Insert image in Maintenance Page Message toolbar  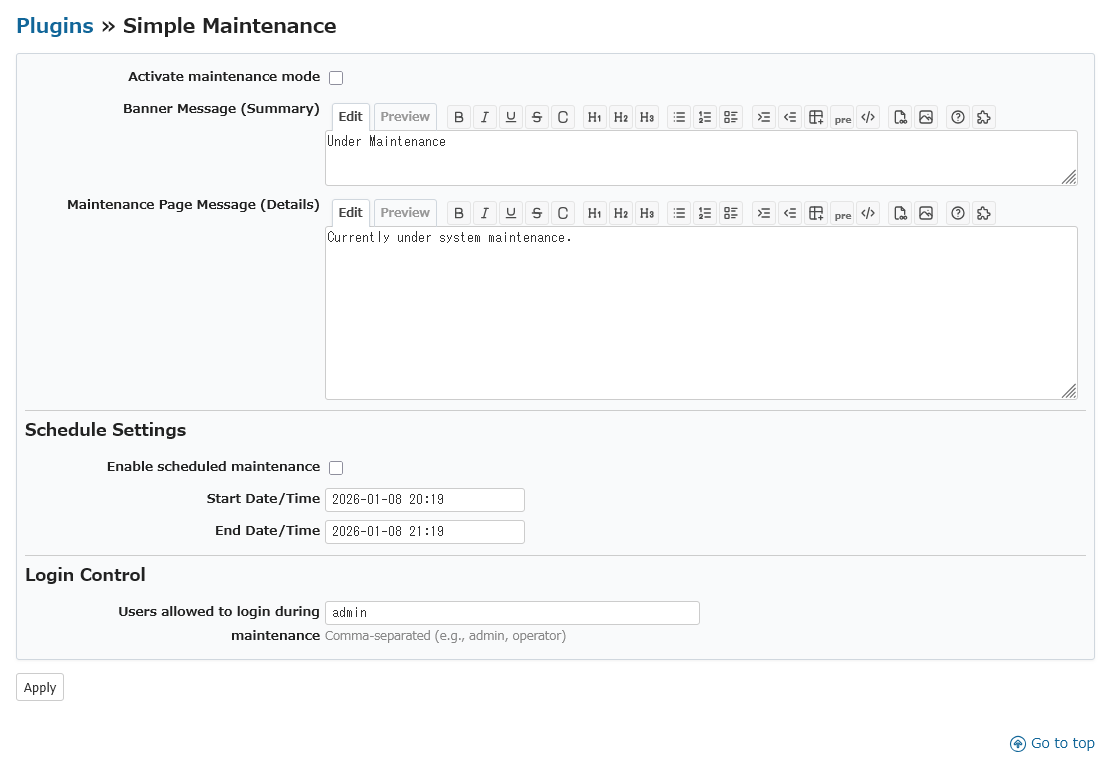tap(926, 213)
